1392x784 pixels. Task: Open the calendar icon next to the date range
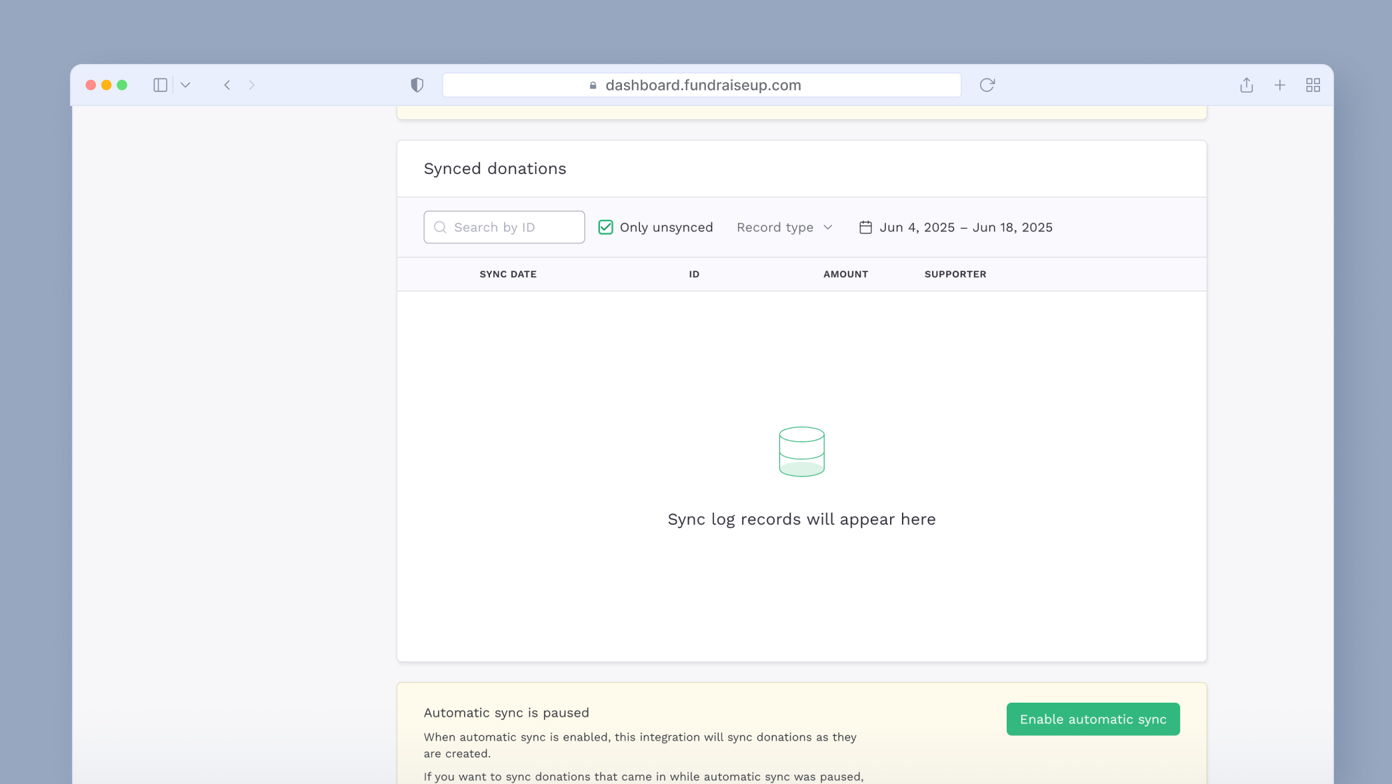point(864,227)
